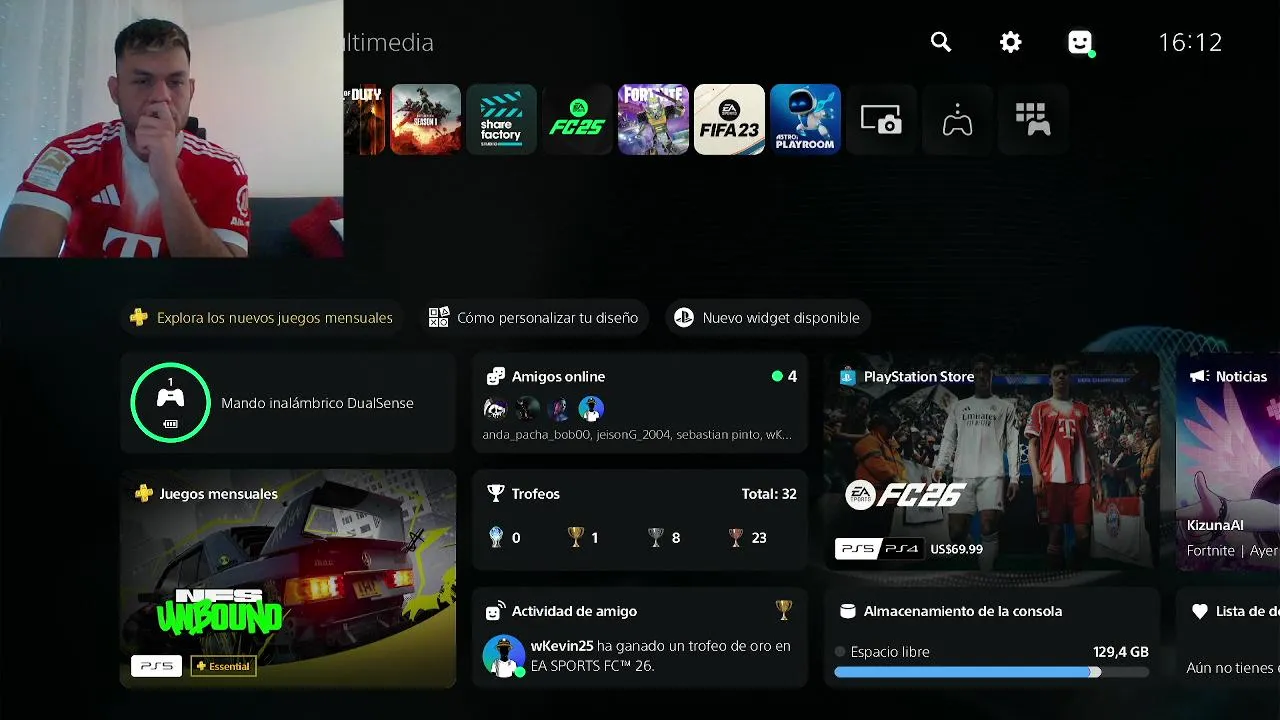Launch the Share Factory Studio app
The width and height of the screenshot is (1280, 720).
[x=501, y=119]
